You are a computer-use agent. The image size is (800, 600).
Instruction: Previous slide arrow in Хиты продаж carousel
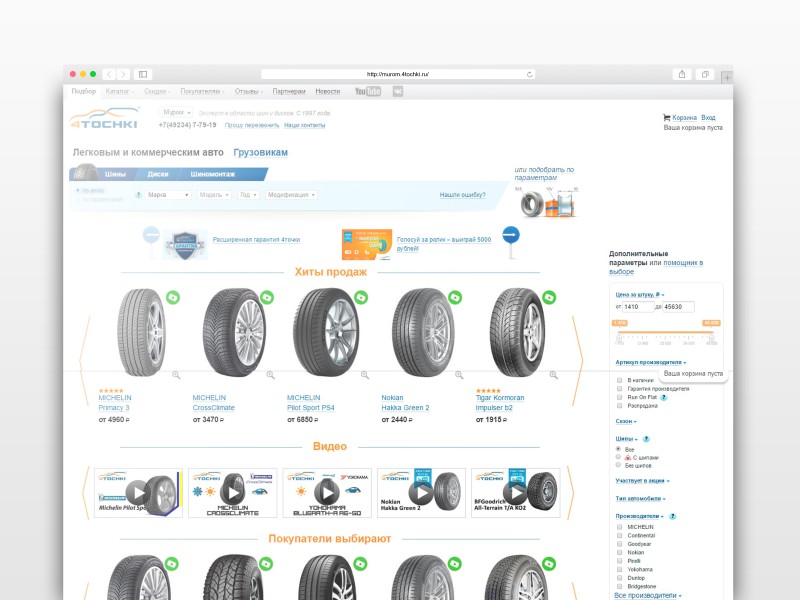(85, 361)
